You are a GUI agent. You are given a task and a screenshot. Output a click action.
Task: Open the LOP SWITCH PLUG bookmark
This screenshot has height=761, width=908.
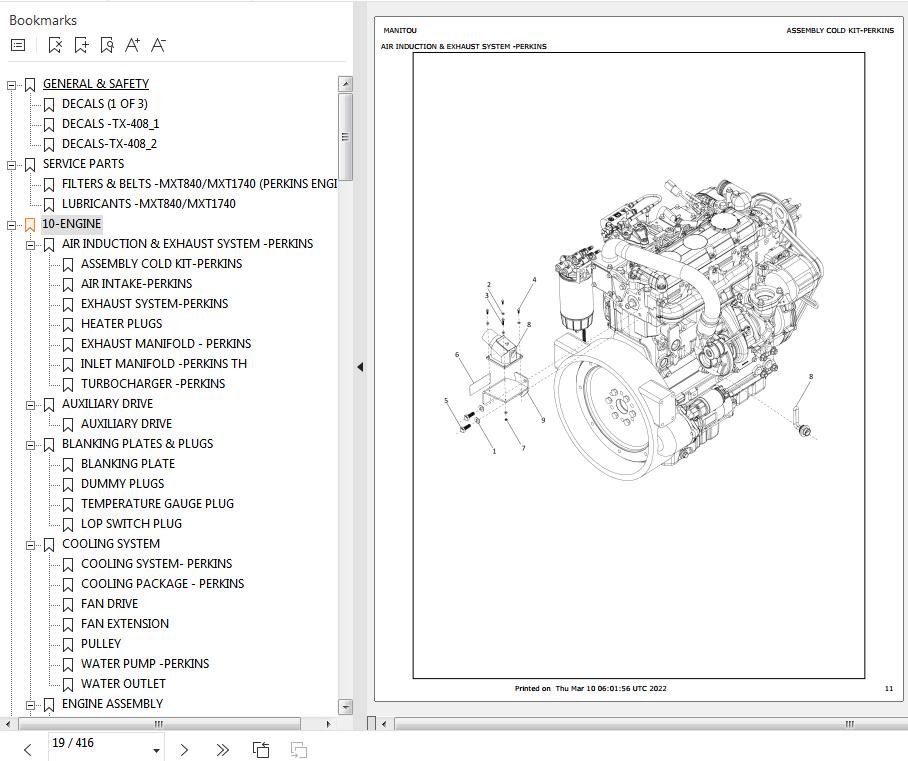pos(131,524)
